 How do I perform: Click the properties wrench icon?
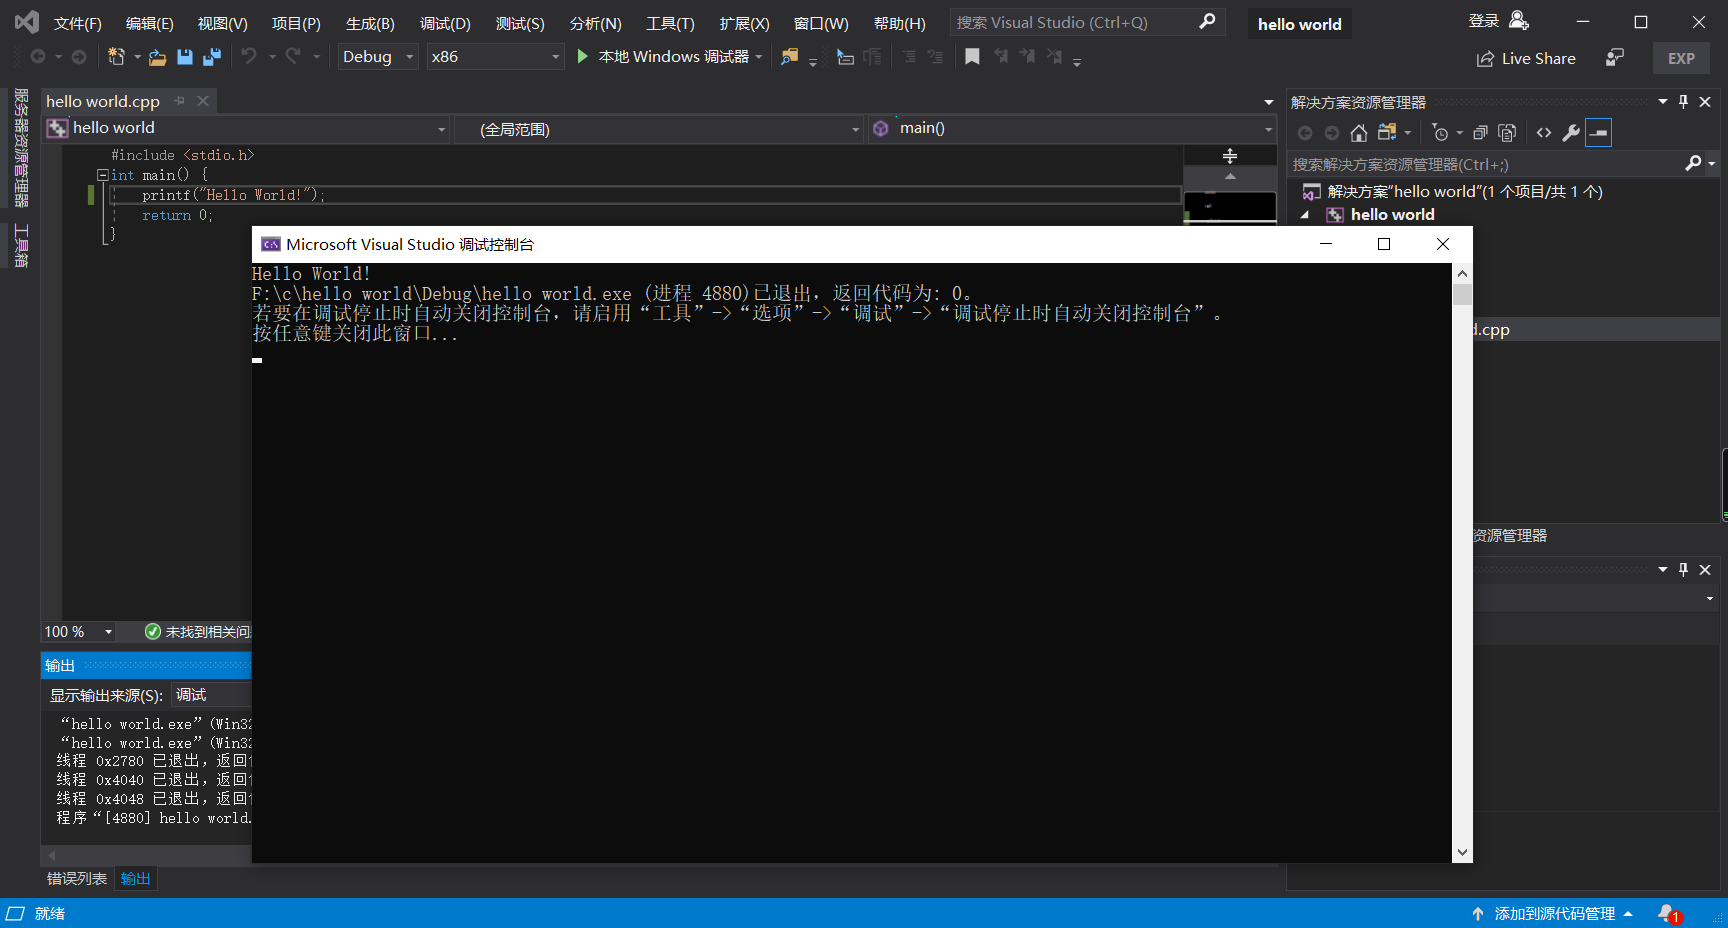[1571, 133]
